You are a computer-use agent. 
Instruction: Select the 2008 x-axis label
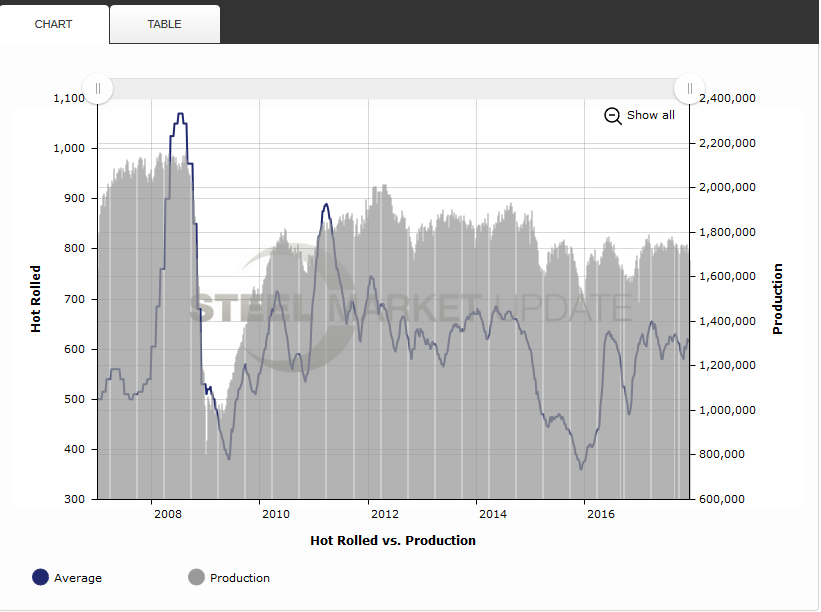(167, 515)
